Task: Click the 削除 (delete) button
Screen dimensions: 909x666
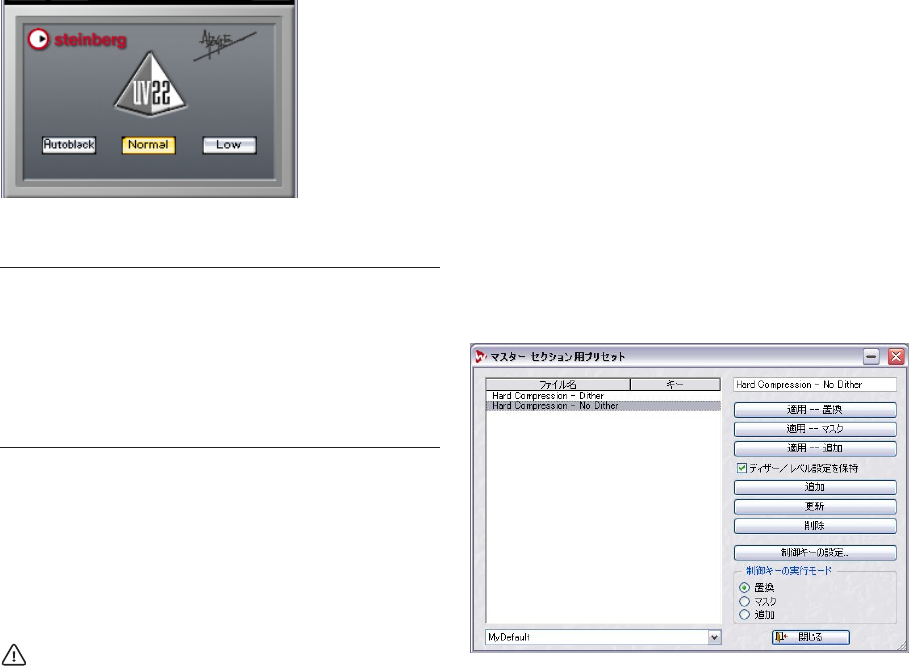Action: point(815,526)
